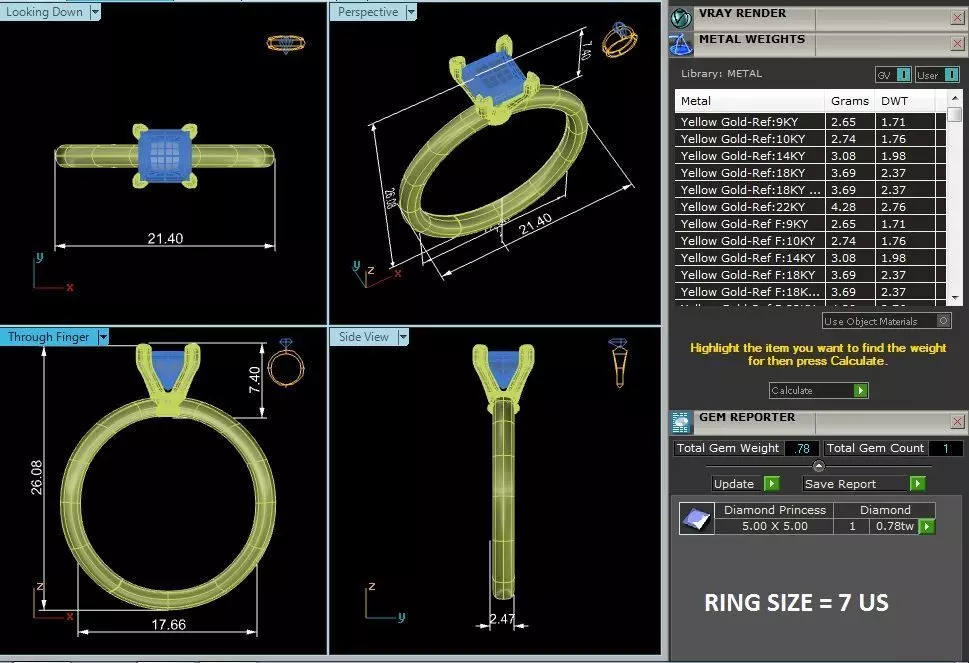Open the Through Finger viewport dropdown
Viewport: 969px width, 663px height.
(103, 337)
